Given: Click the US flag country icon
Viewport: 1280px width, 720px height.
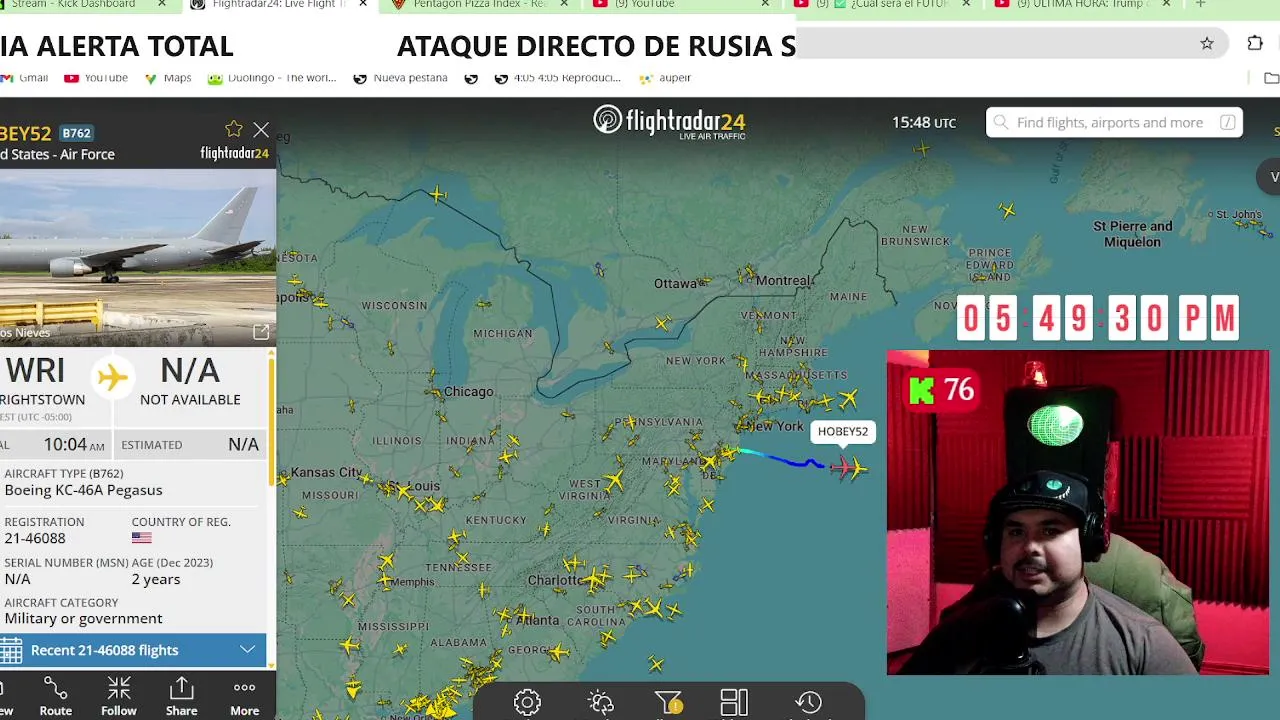Looking at the screenshot, I should (141, 538).
